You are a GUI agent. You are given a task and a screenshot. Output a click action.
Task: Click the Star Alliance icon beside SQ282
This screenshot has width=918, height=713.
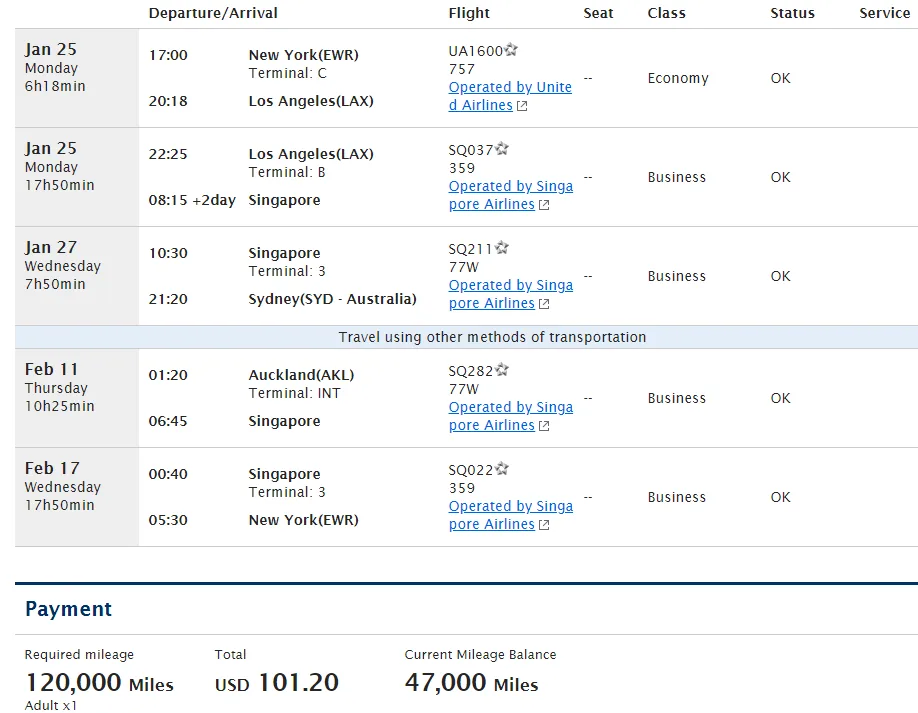[502, 370]
